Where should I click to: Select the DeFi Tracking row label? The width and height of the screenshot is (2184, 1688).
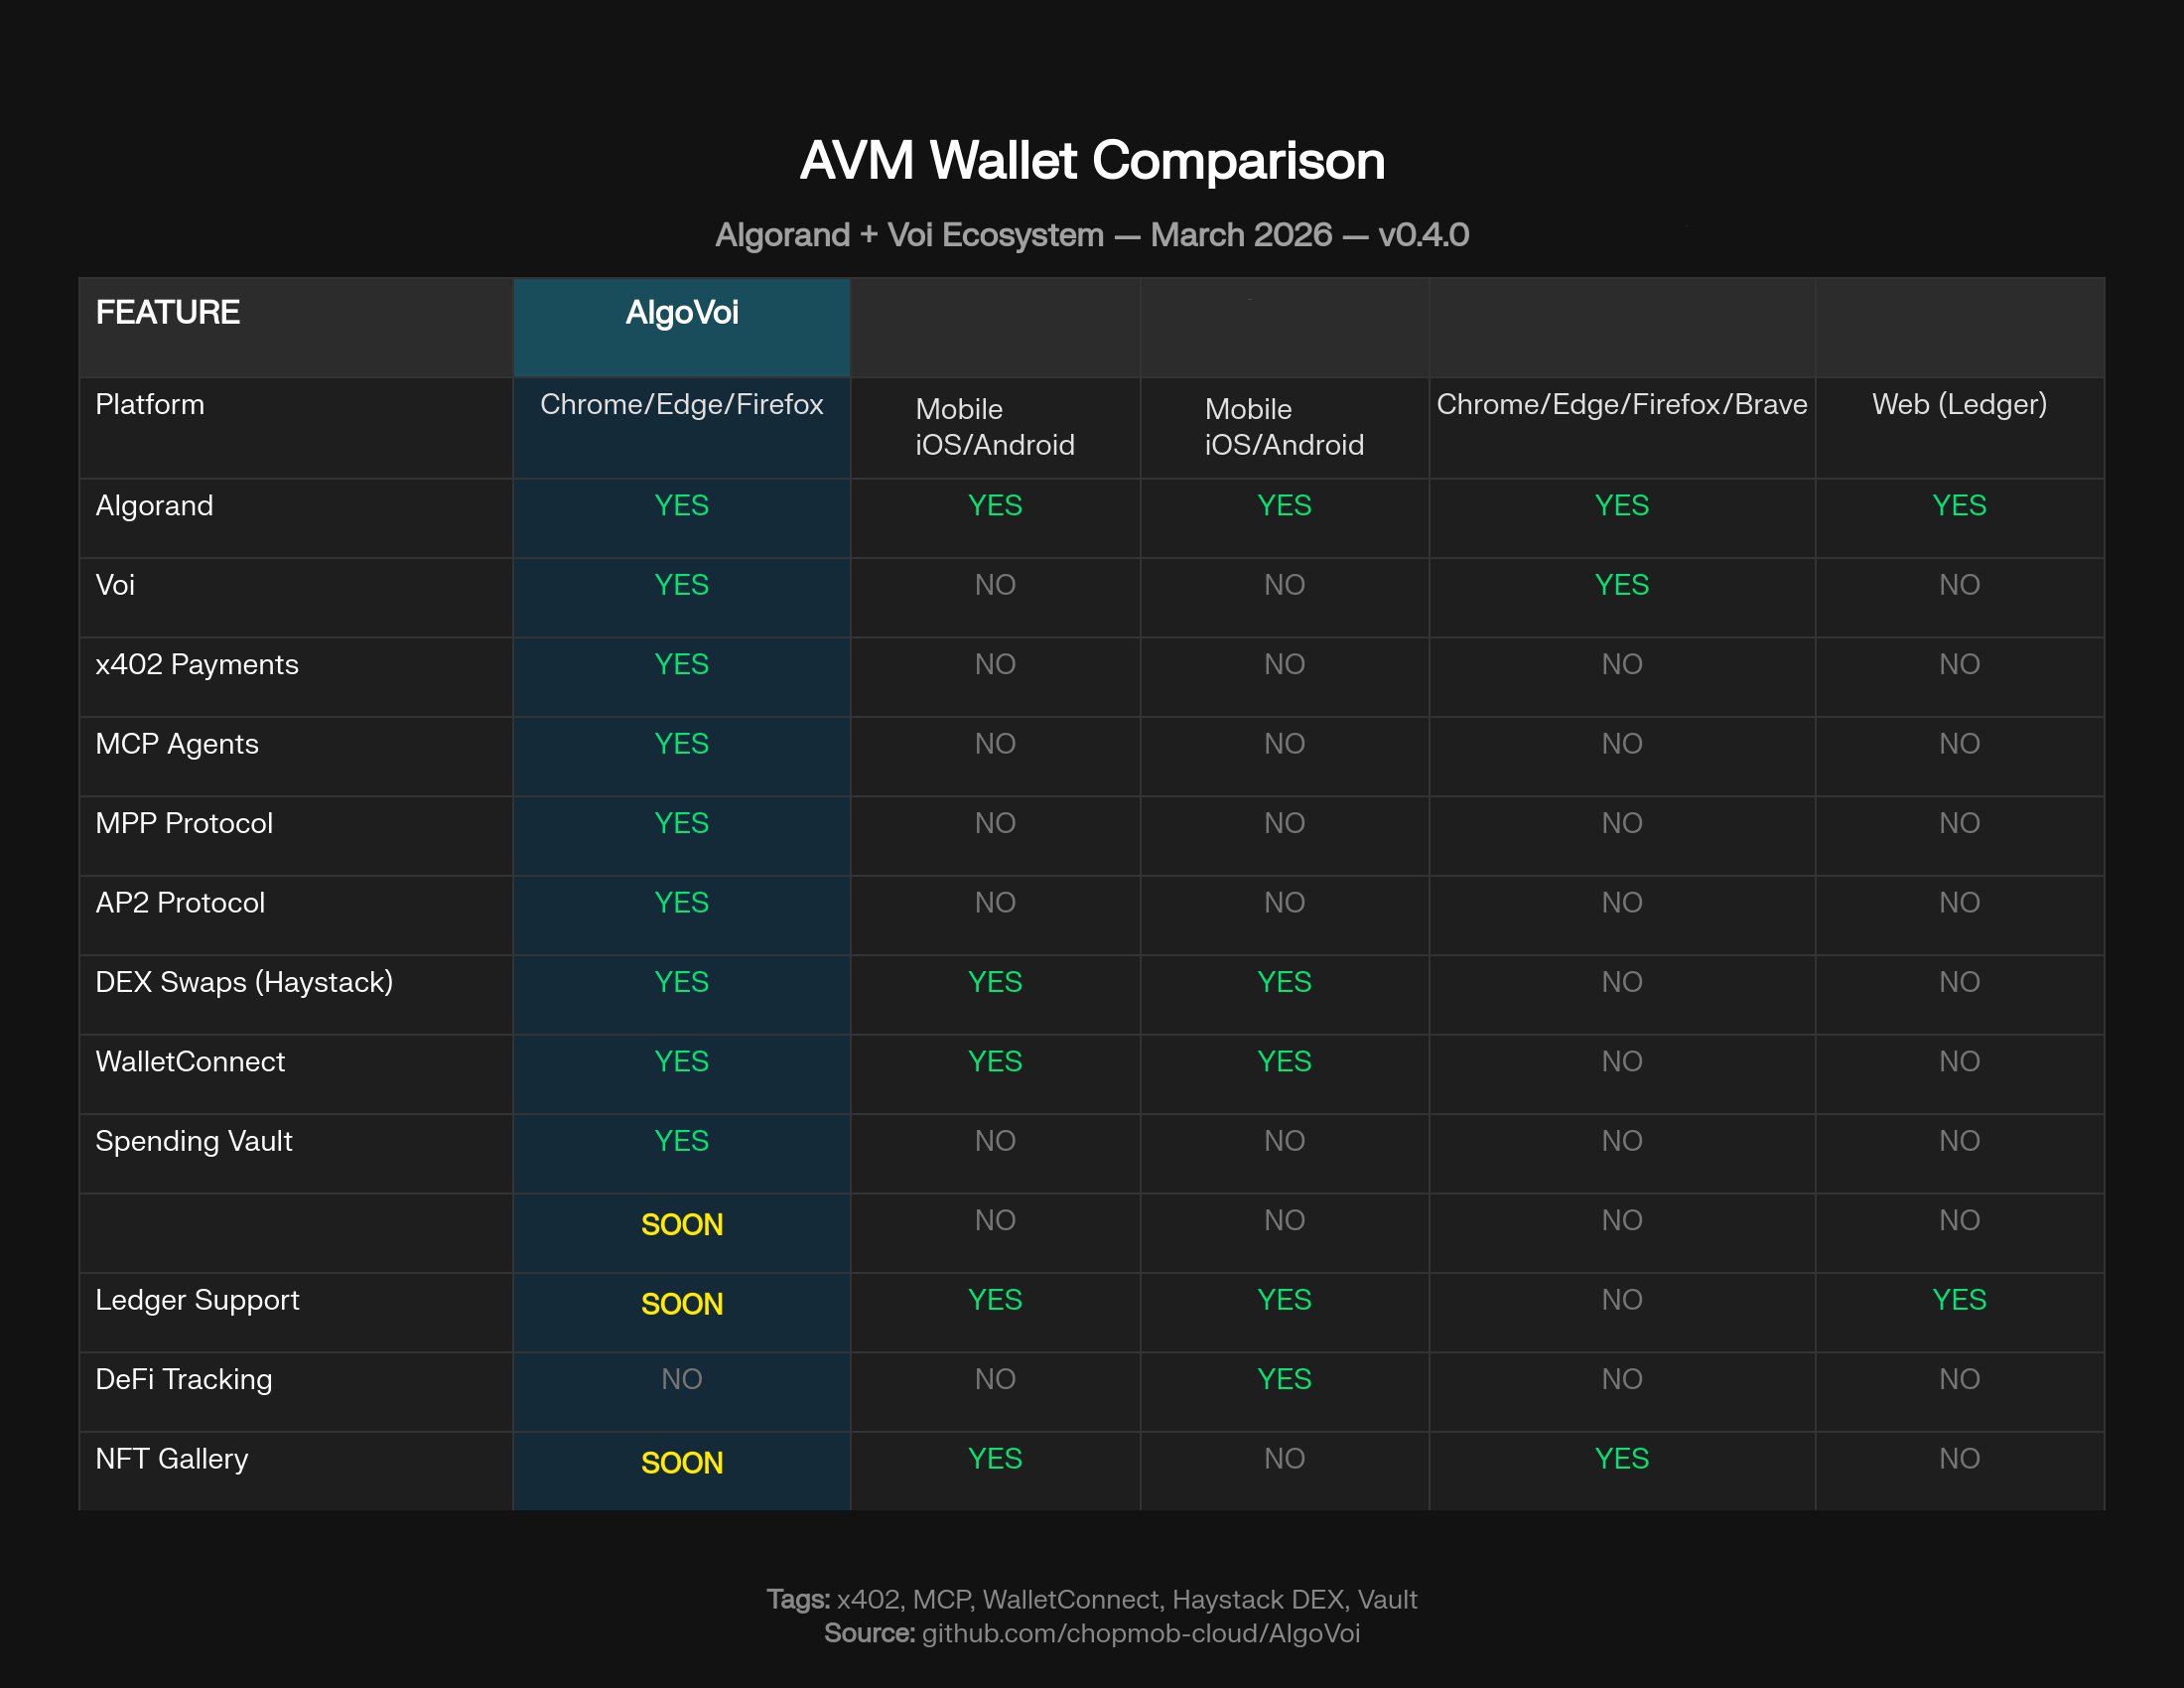click(x=183, y=1380)
